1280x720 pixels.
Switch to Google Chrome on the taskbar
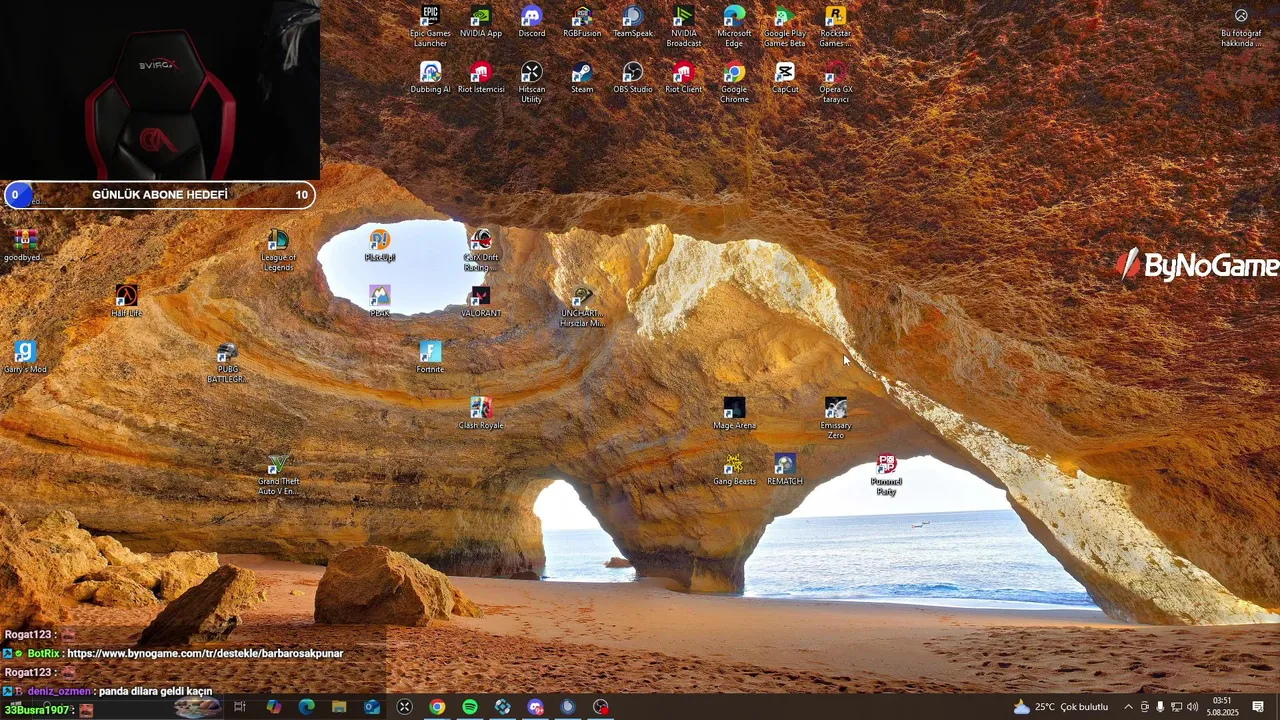click(437, 707)
